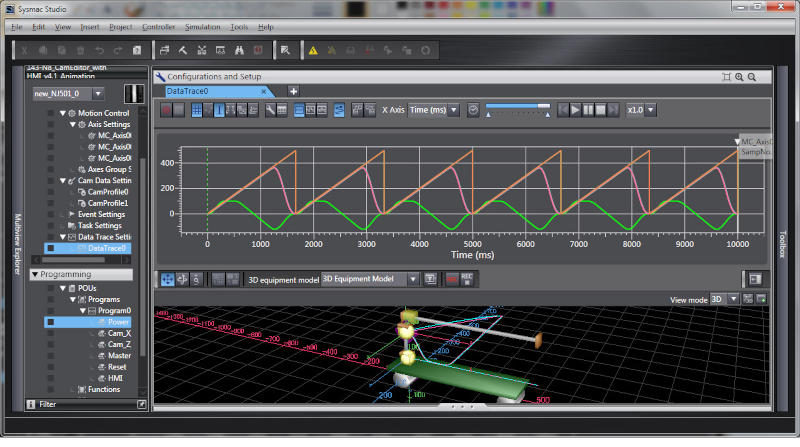Click the pan/move tool in 3D toolbar
800x447 pixels.
point(167,279)
